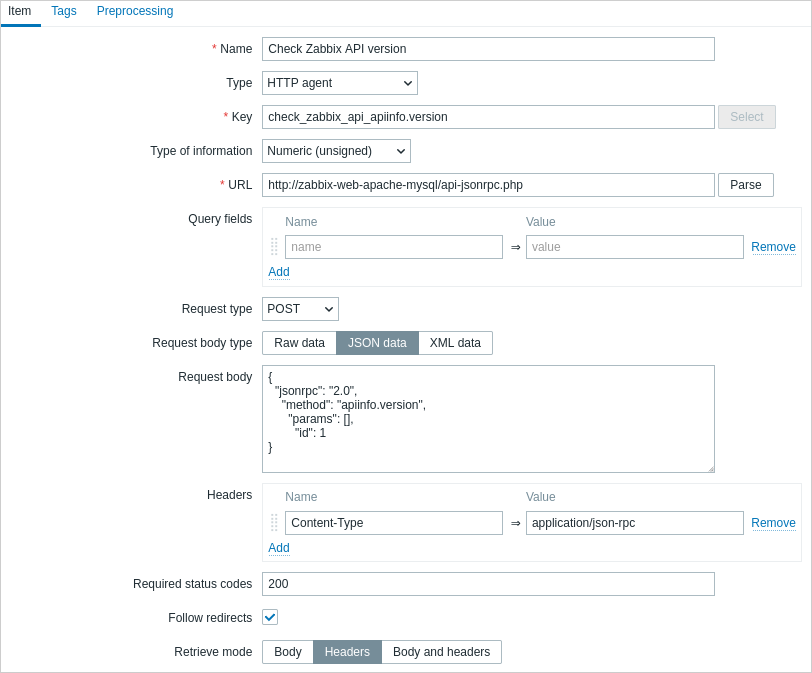Add another header row
Viewport: 812px width, 673px height.
coord(279,548)
